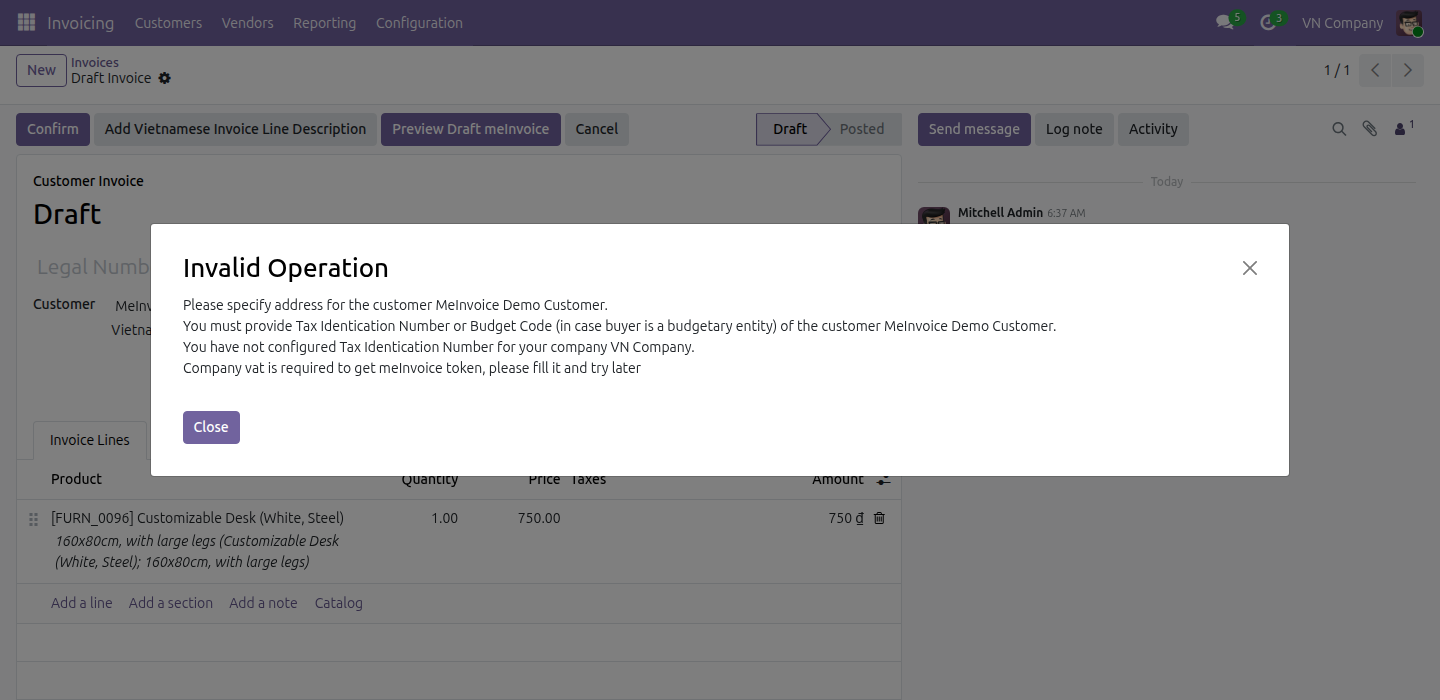
Task: Click Add a line link
Action: coord(82,603)
